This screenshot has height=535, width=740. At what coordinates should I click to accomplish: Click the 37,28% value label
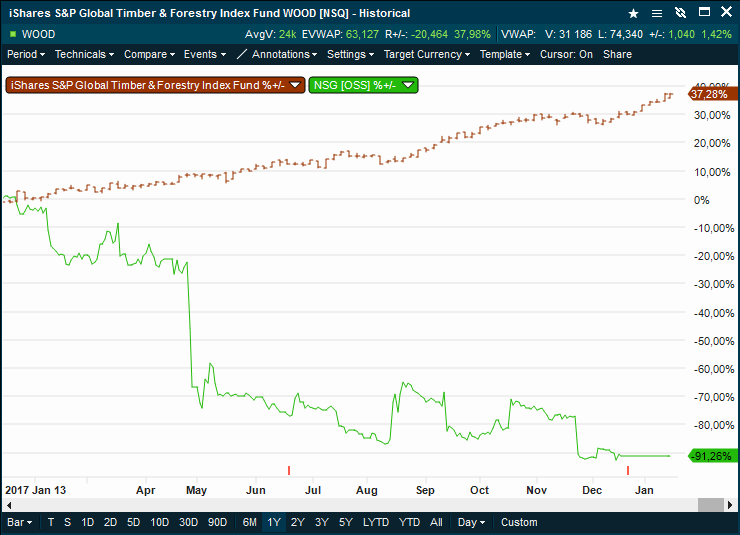[714, 94]
